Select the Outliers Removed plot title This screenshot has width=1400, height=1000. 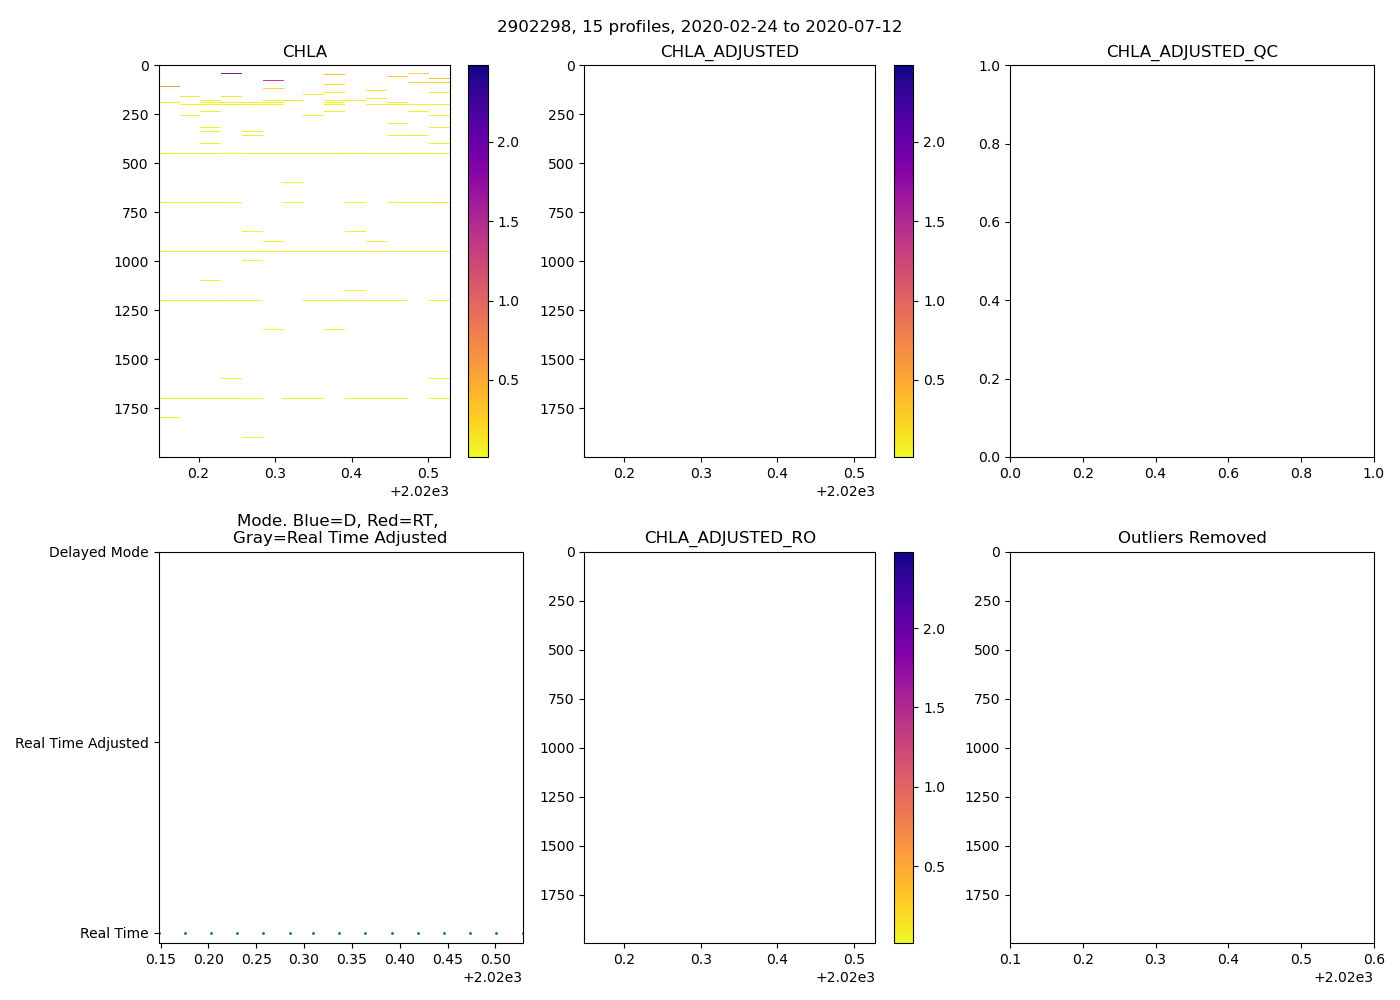coord(1191,538)
